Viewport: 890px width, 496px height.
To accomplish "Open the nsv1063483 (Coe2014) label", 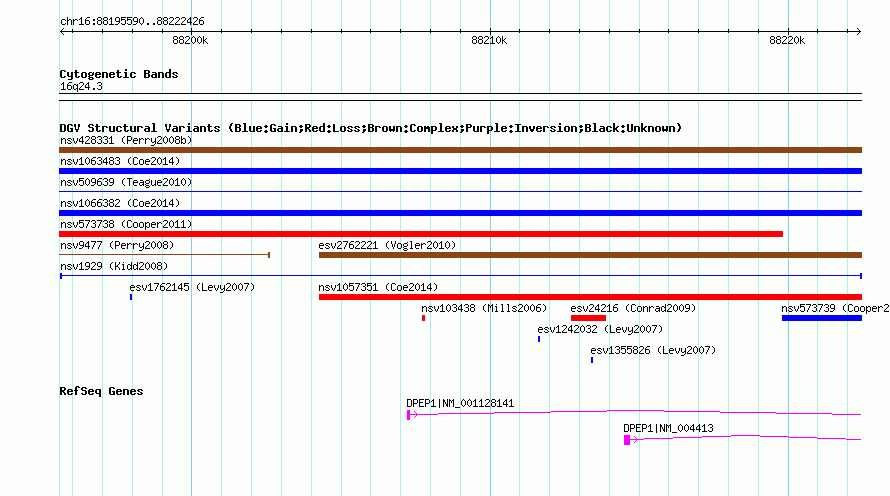I will coord(120,161).
